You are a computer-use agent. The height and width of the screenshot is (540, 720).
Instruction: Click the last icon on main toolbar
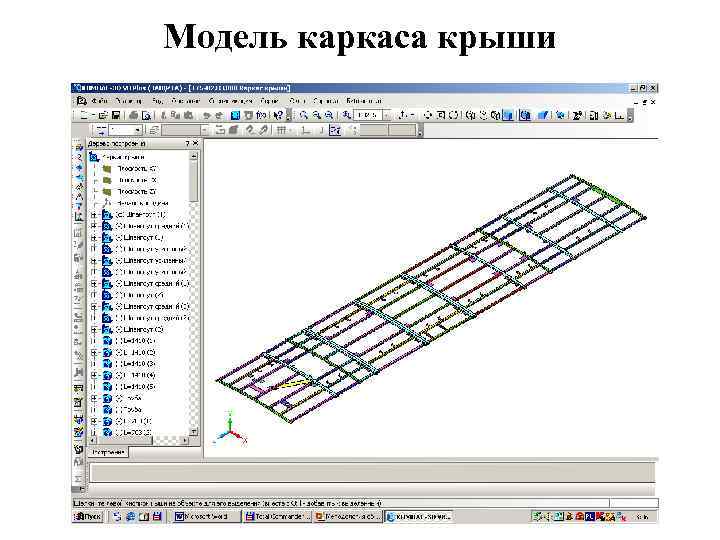[x=619, y=115]
